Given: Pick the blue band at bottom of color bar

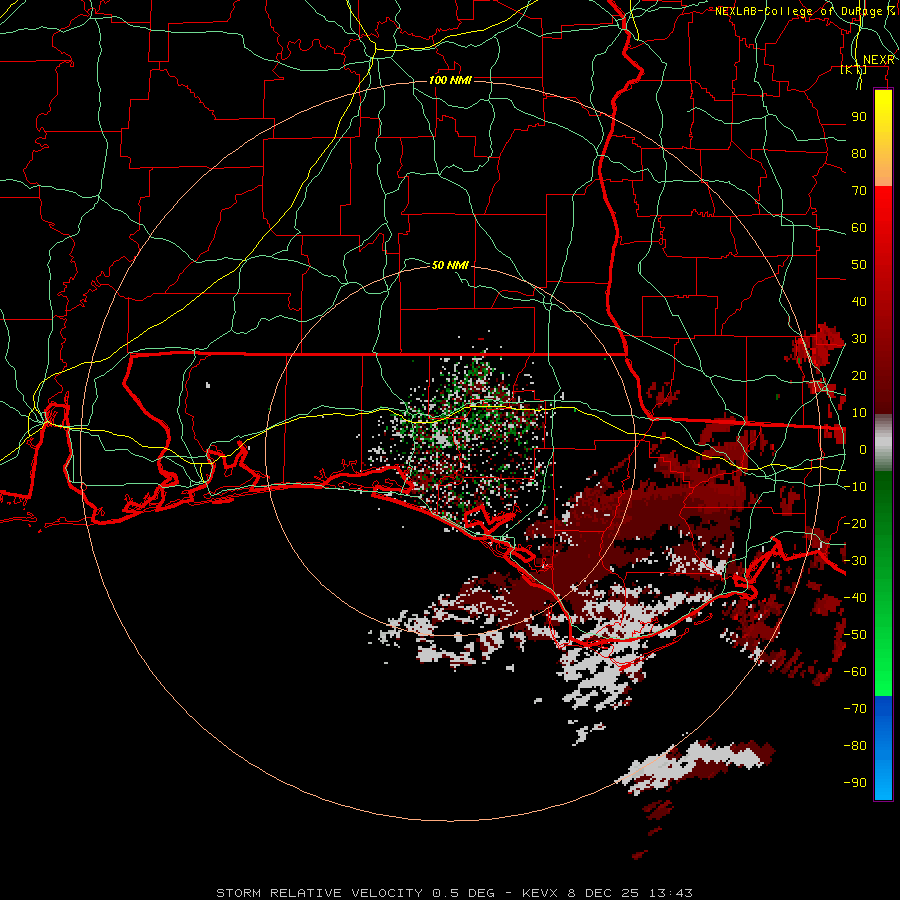Looking at the screenshot, I should pyautogui.click(x=883, y=747).
